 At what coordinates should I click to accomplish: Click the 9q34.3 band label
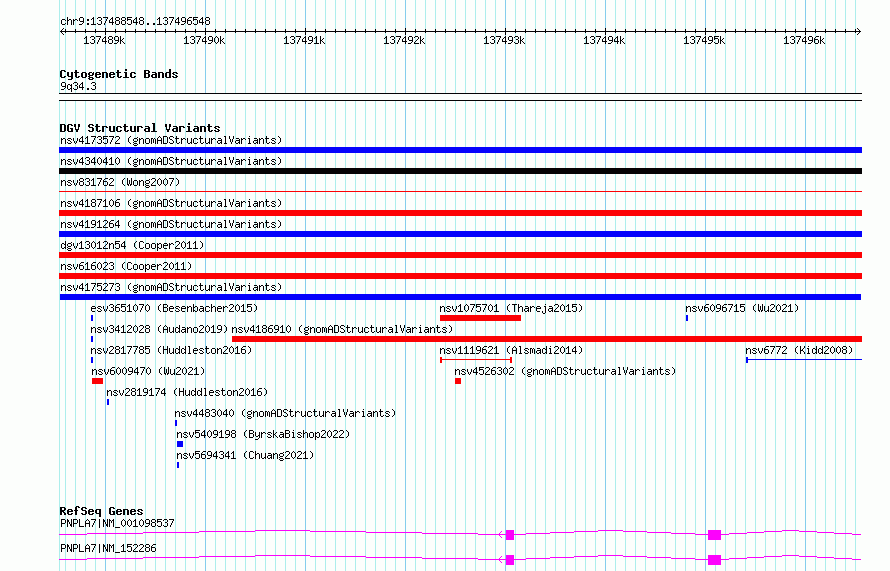pyautogui.click(x=78, y=86)
